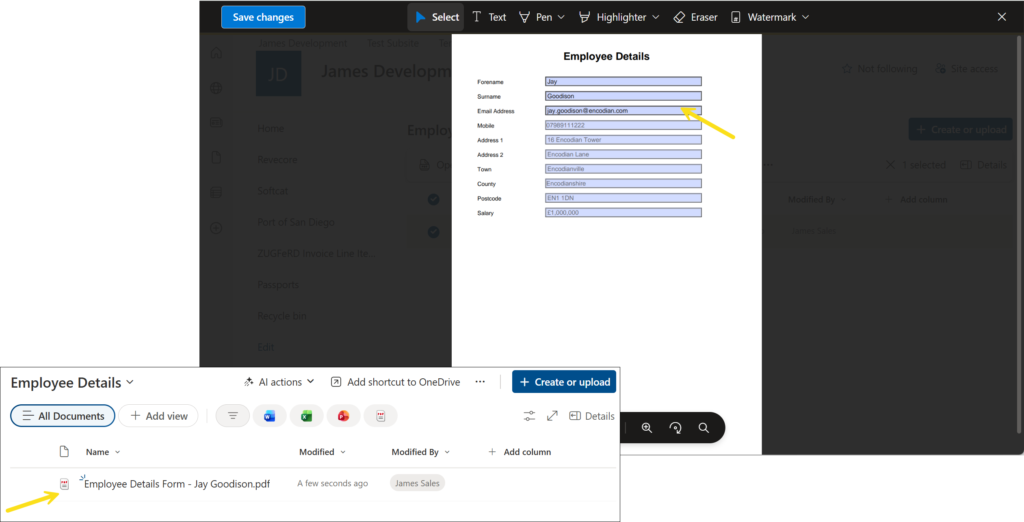Switch to the All Documents view
Image resolution: width=1024 pixels, height=522 pixels.
(x=63, y=416)
